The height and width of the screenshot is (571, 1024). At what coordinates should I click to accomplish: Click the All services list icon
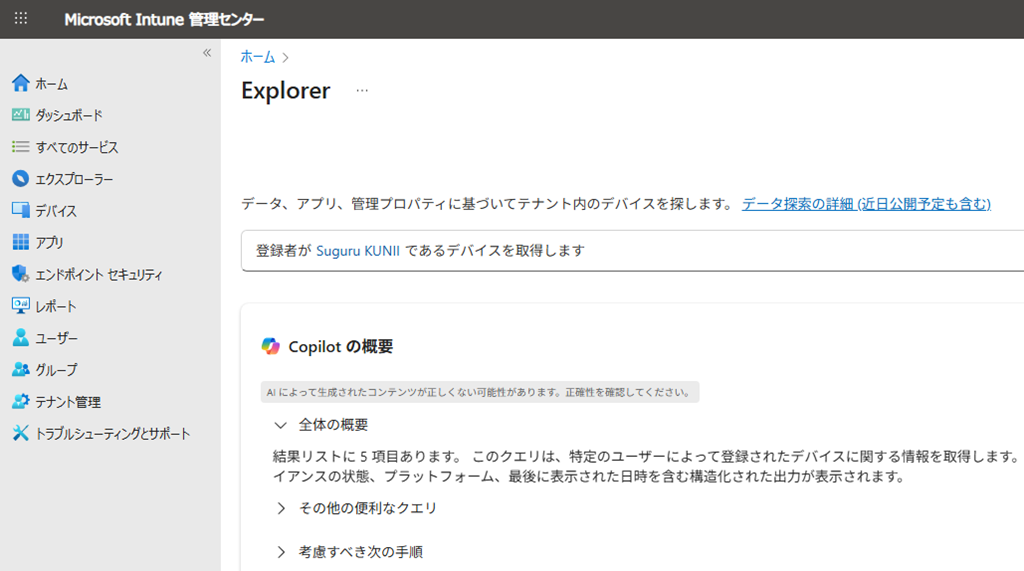[21, 146]
